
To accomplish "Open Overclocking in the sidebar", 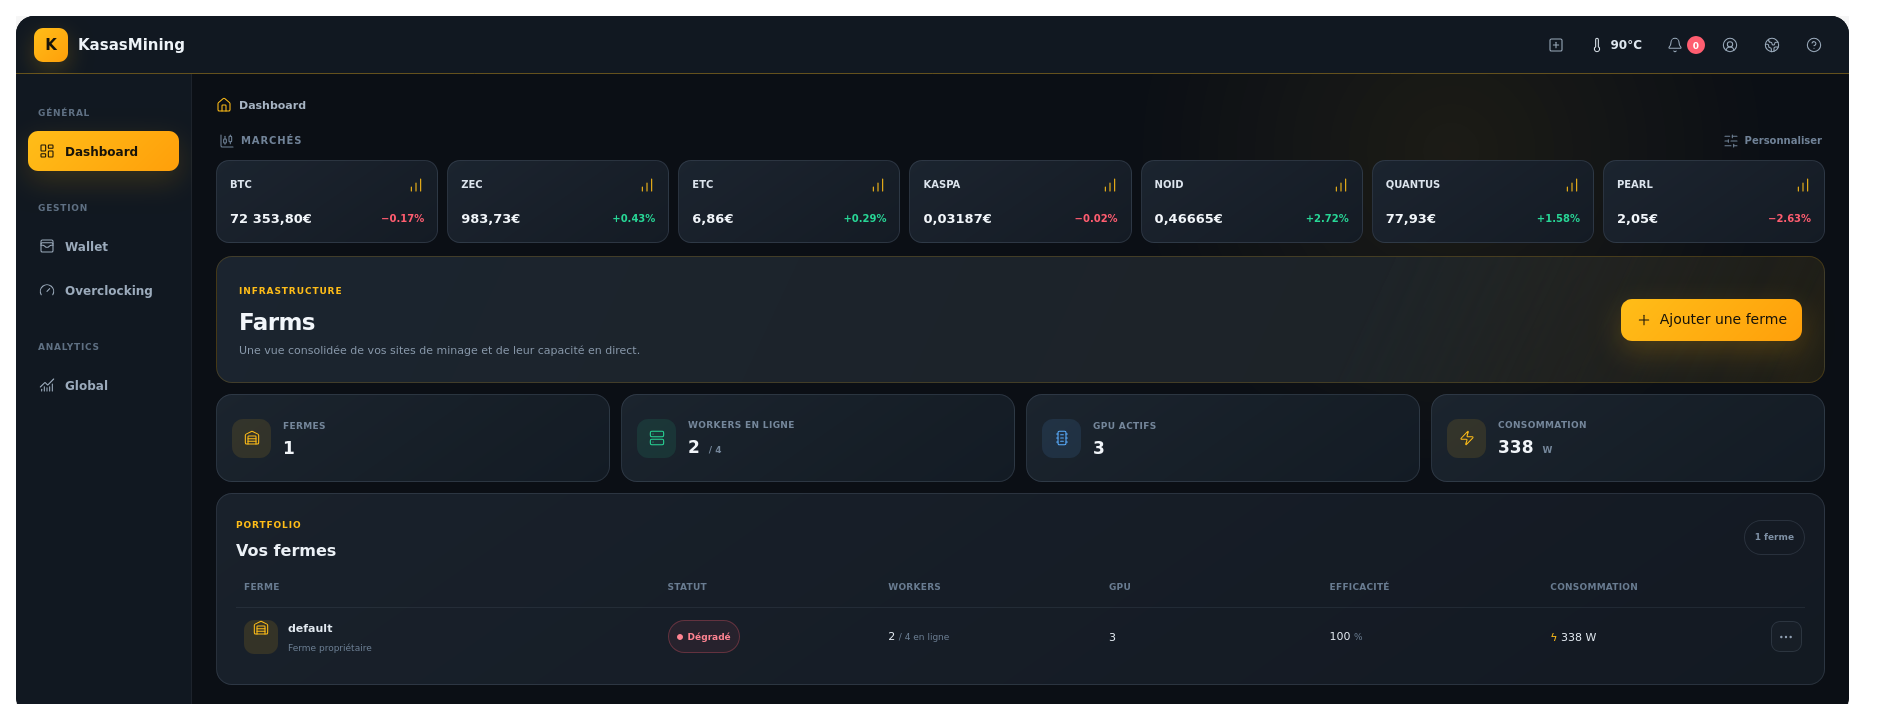I will click(x=103, y=290).
